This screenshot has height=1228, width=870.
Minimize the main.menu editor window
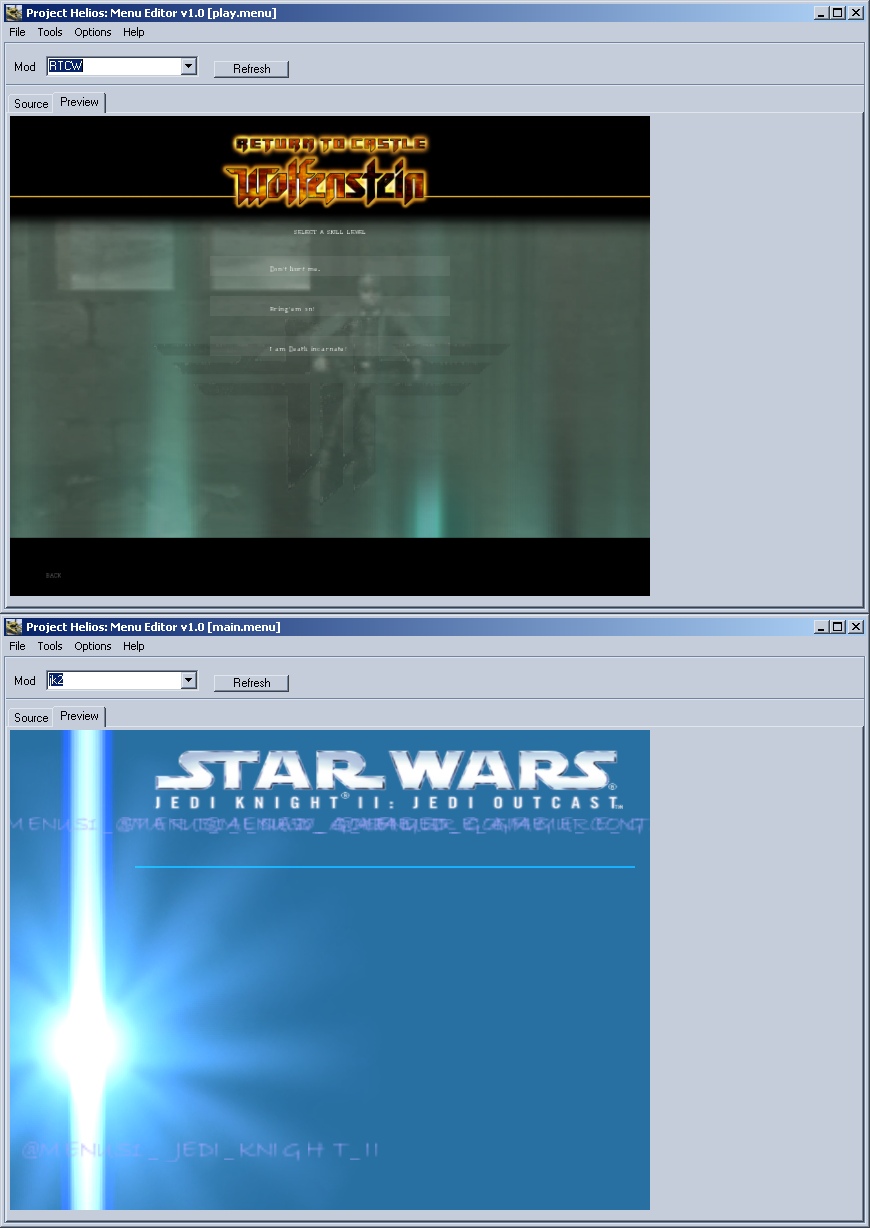pyautogui.click(x=821, y=627)
